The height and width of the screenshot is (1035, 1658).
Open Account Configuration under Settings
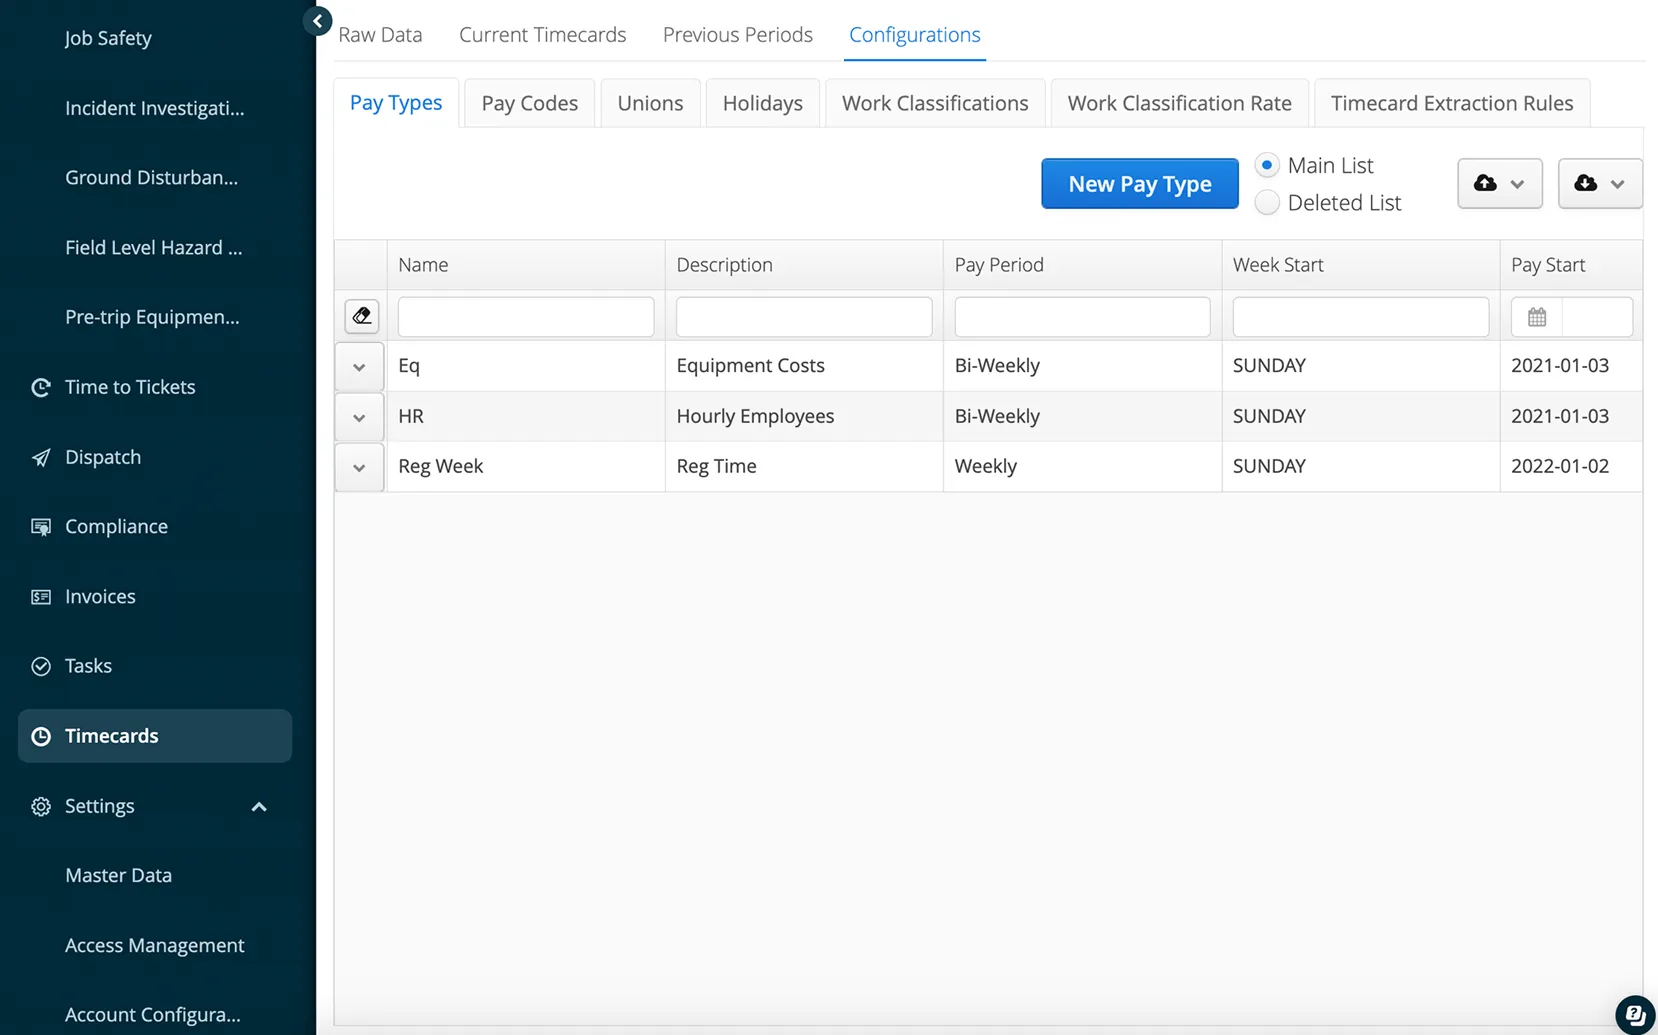pyautogui.click(x=152, y=1014)
